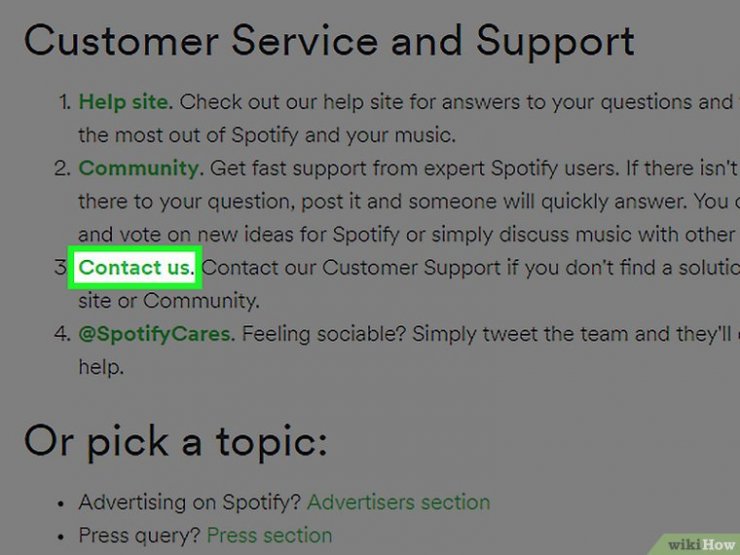Open the Advertisers section link
This screenshot has height=555, width=740.
[398, 502]
